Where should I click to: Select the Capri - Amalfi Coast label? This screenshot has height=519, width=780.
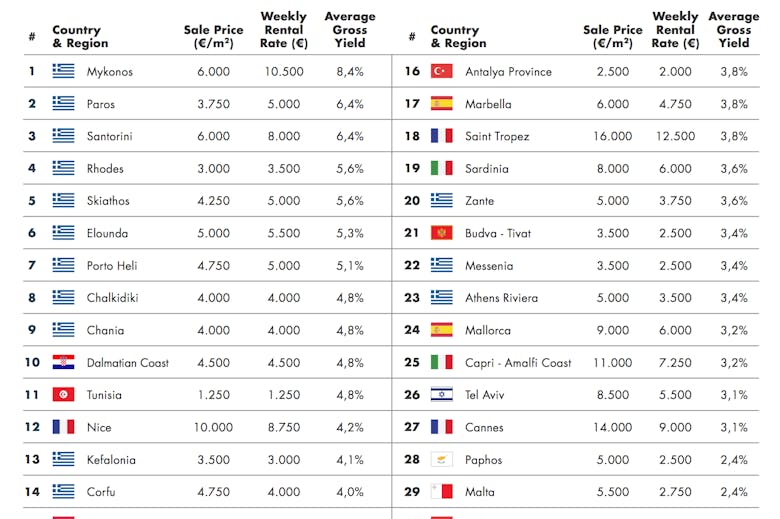coord(518,362)
